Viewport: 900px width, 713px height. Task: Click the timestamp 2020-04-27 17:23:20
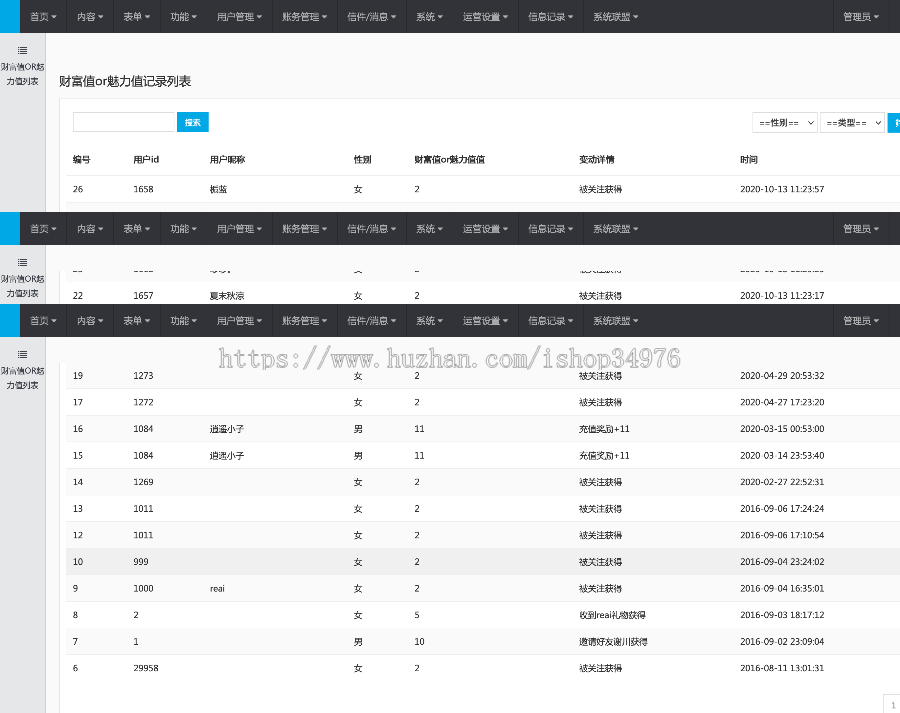point(782,402)
